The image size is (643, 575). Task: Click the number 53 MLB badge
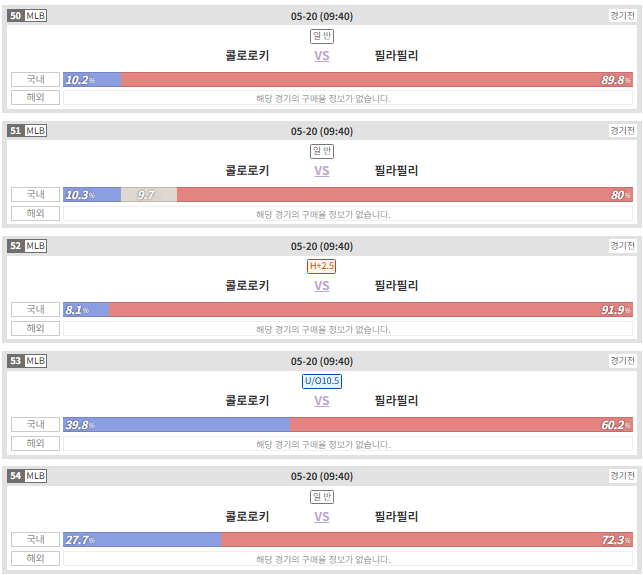27,361
